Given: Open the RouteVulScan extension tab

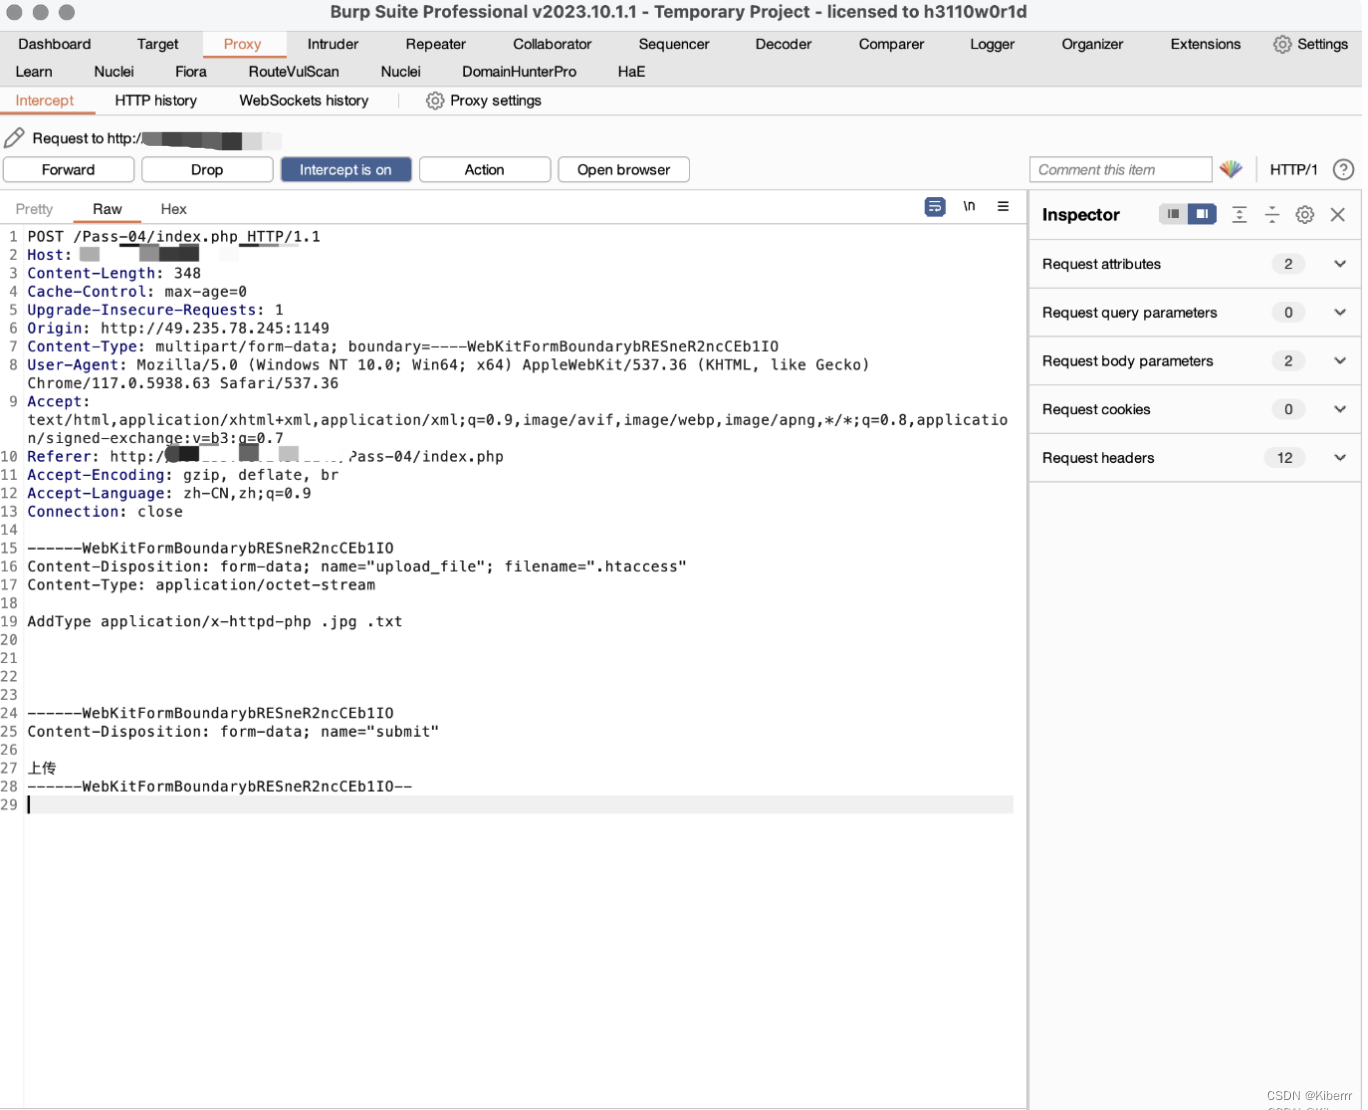Looking at the screenshot, I should (295, 72).
